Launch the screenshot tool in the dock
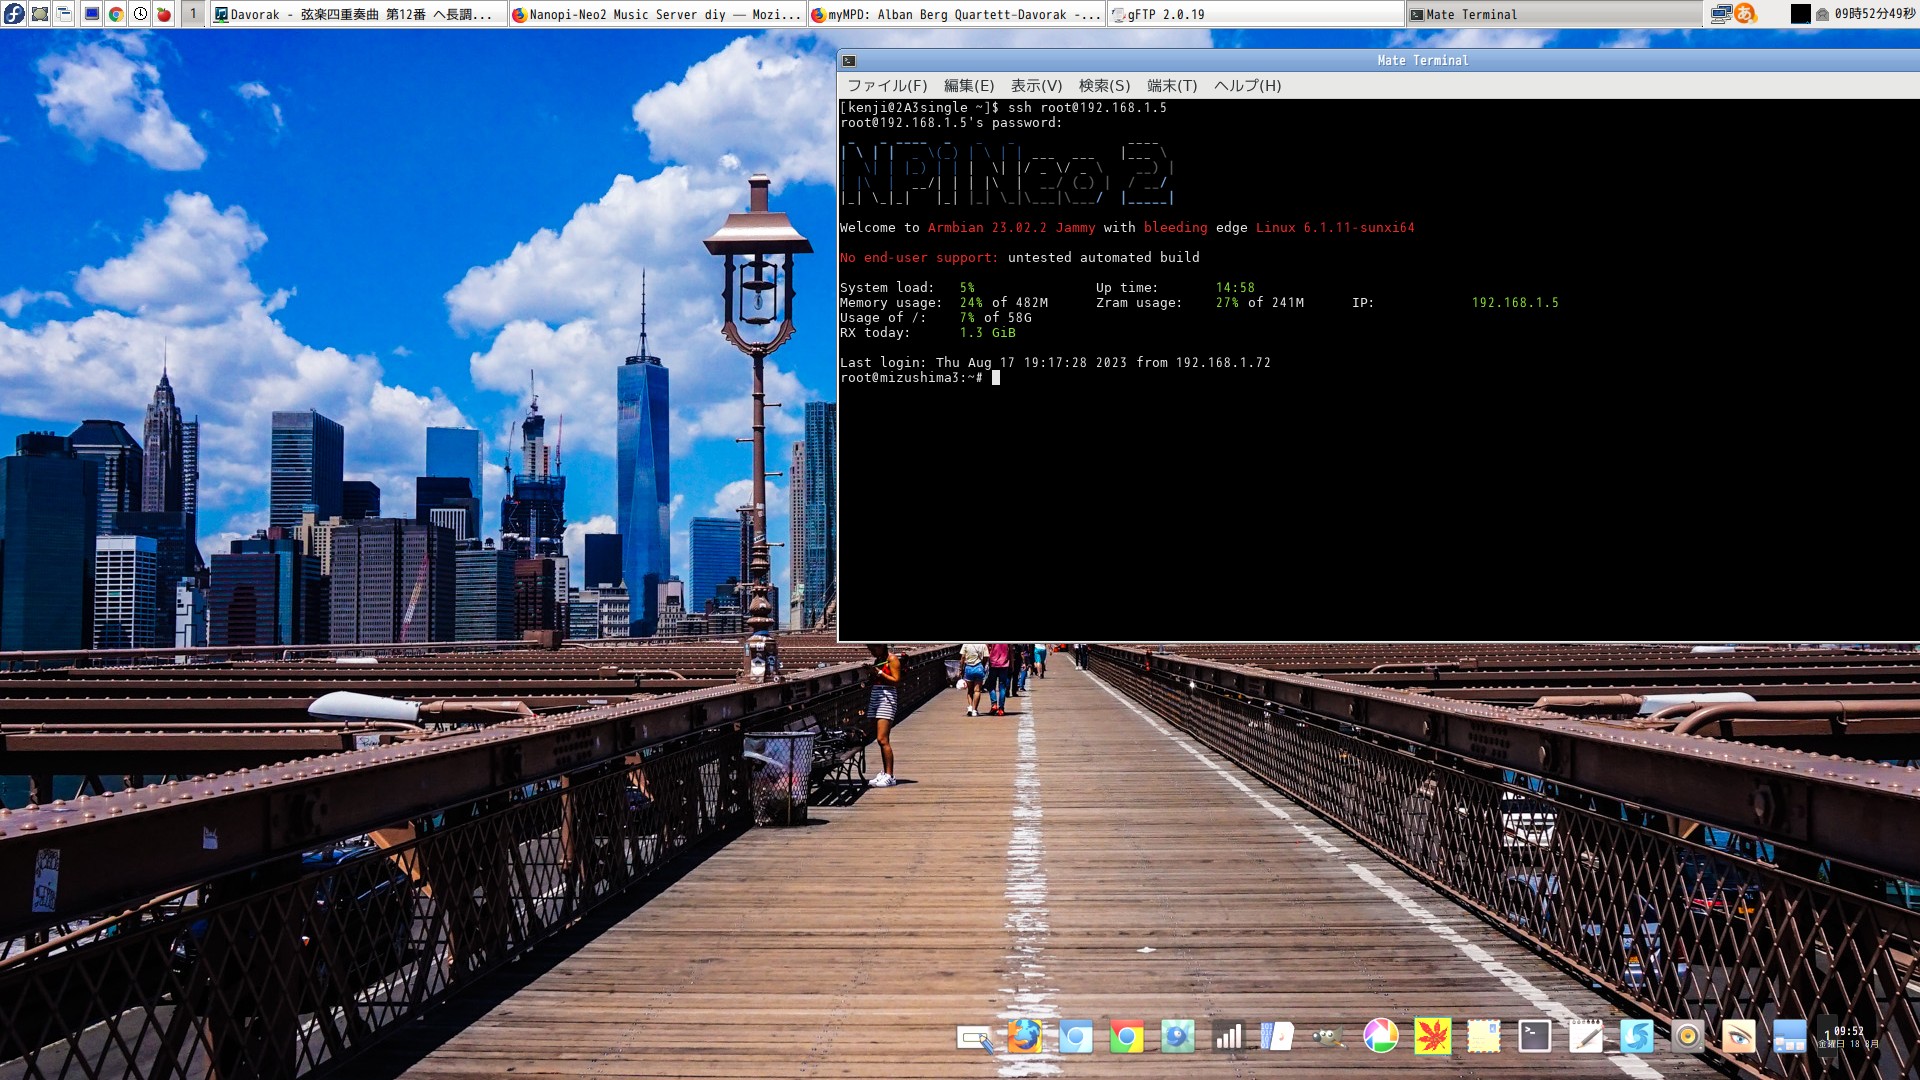This screenshot has height=1080, width=1920. [975, 1038]
